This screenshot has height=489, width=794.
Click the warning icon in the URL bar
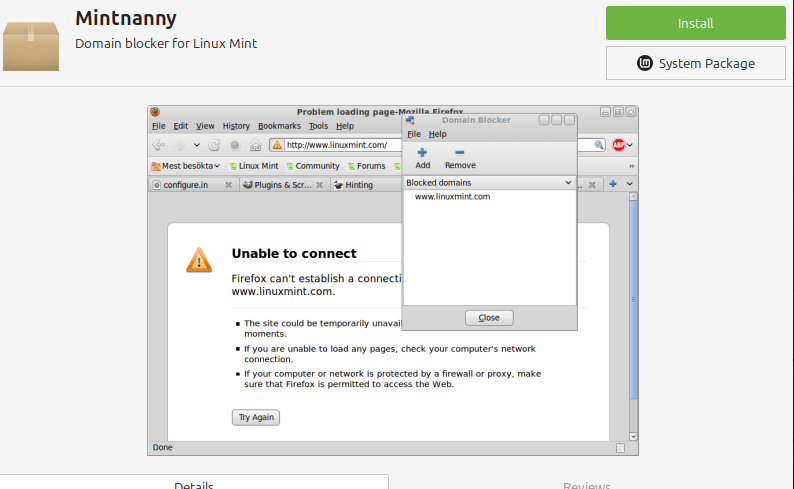(x=277, y=145)
